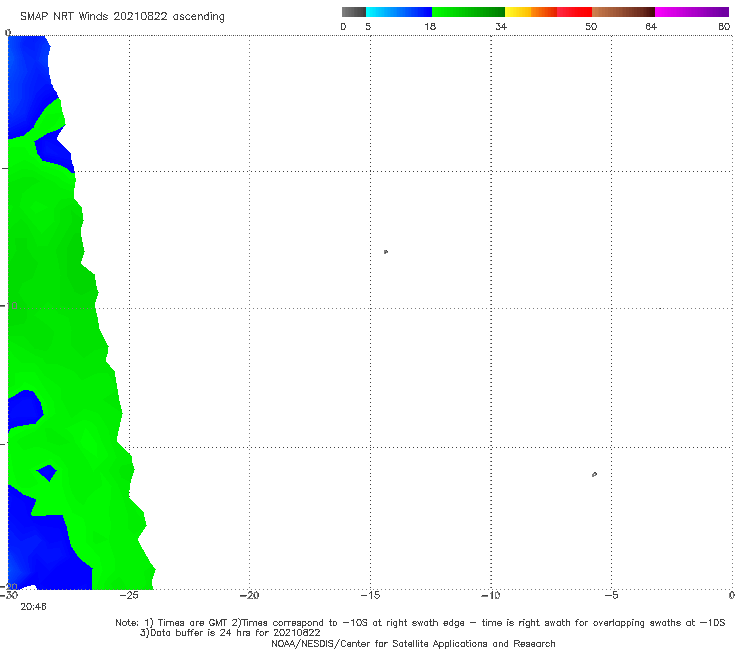Click the magenta 64-80 color bar segment
Image resolution: width=740 pixels, height=650 pixels.
692,12
